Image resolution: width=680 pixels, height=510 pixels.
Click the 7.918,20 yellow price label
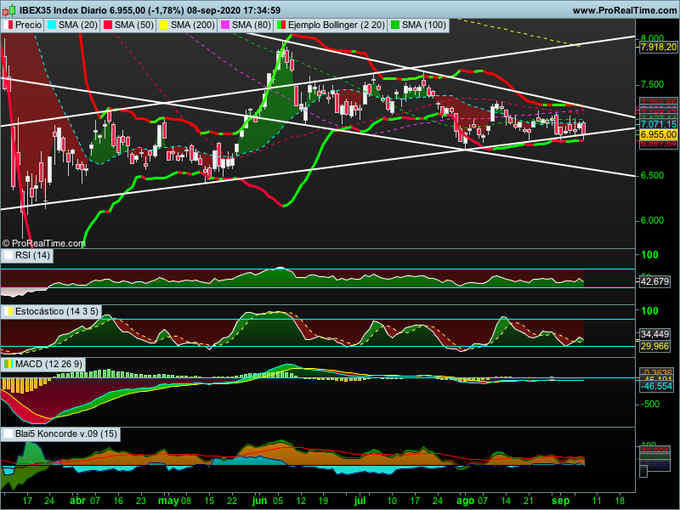coord(657,46)
